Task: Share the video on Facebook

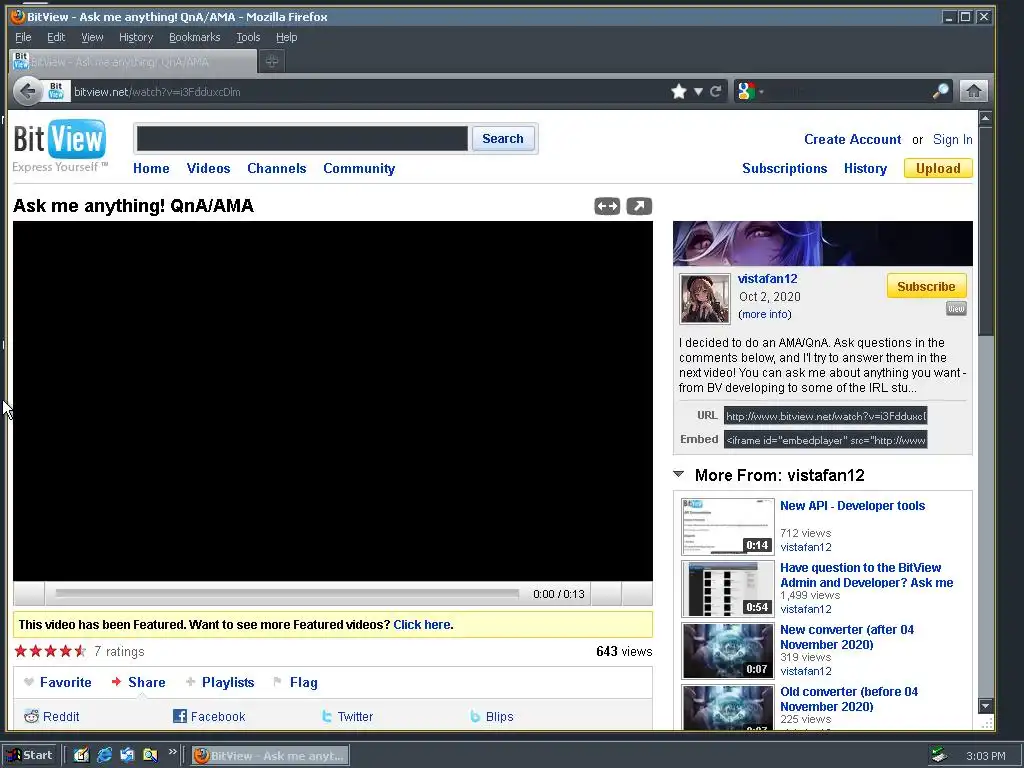Action: coord(209,716)
